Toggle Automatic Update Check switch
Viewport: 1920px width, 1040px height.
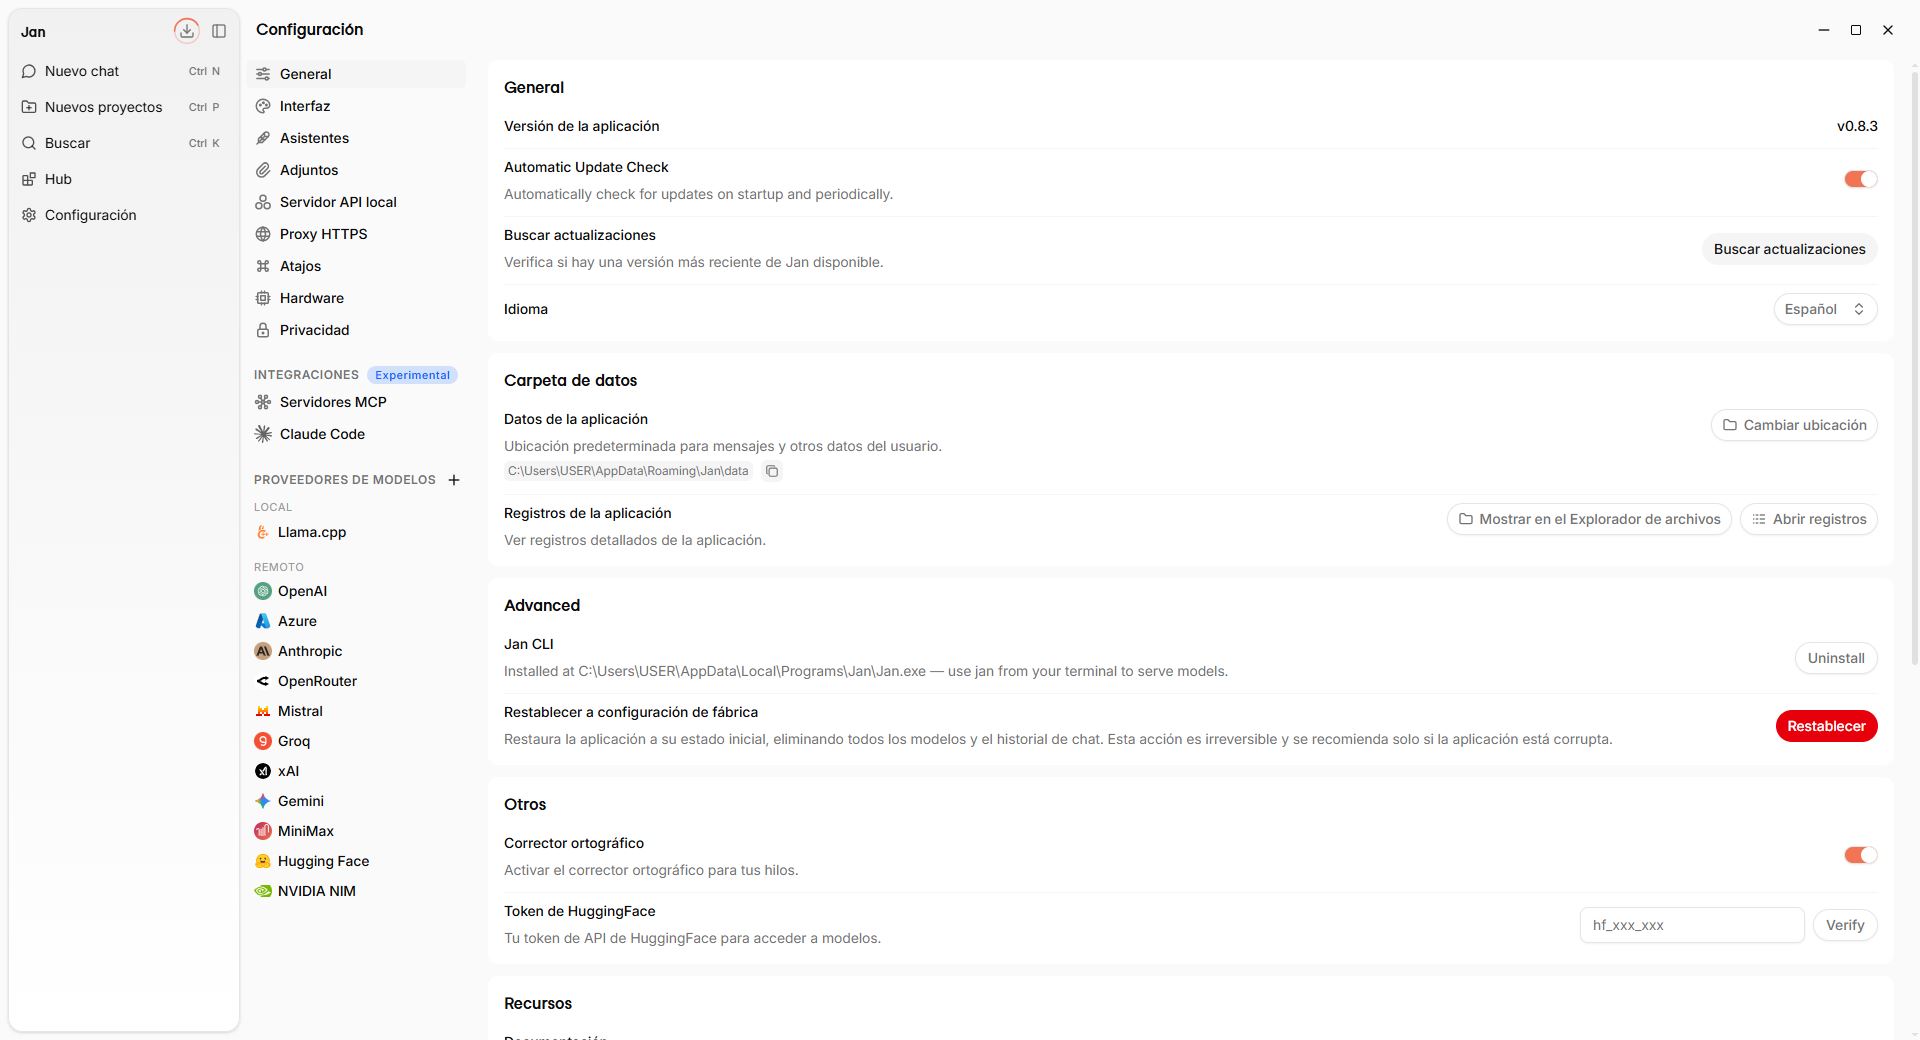tap(1860, 179)
